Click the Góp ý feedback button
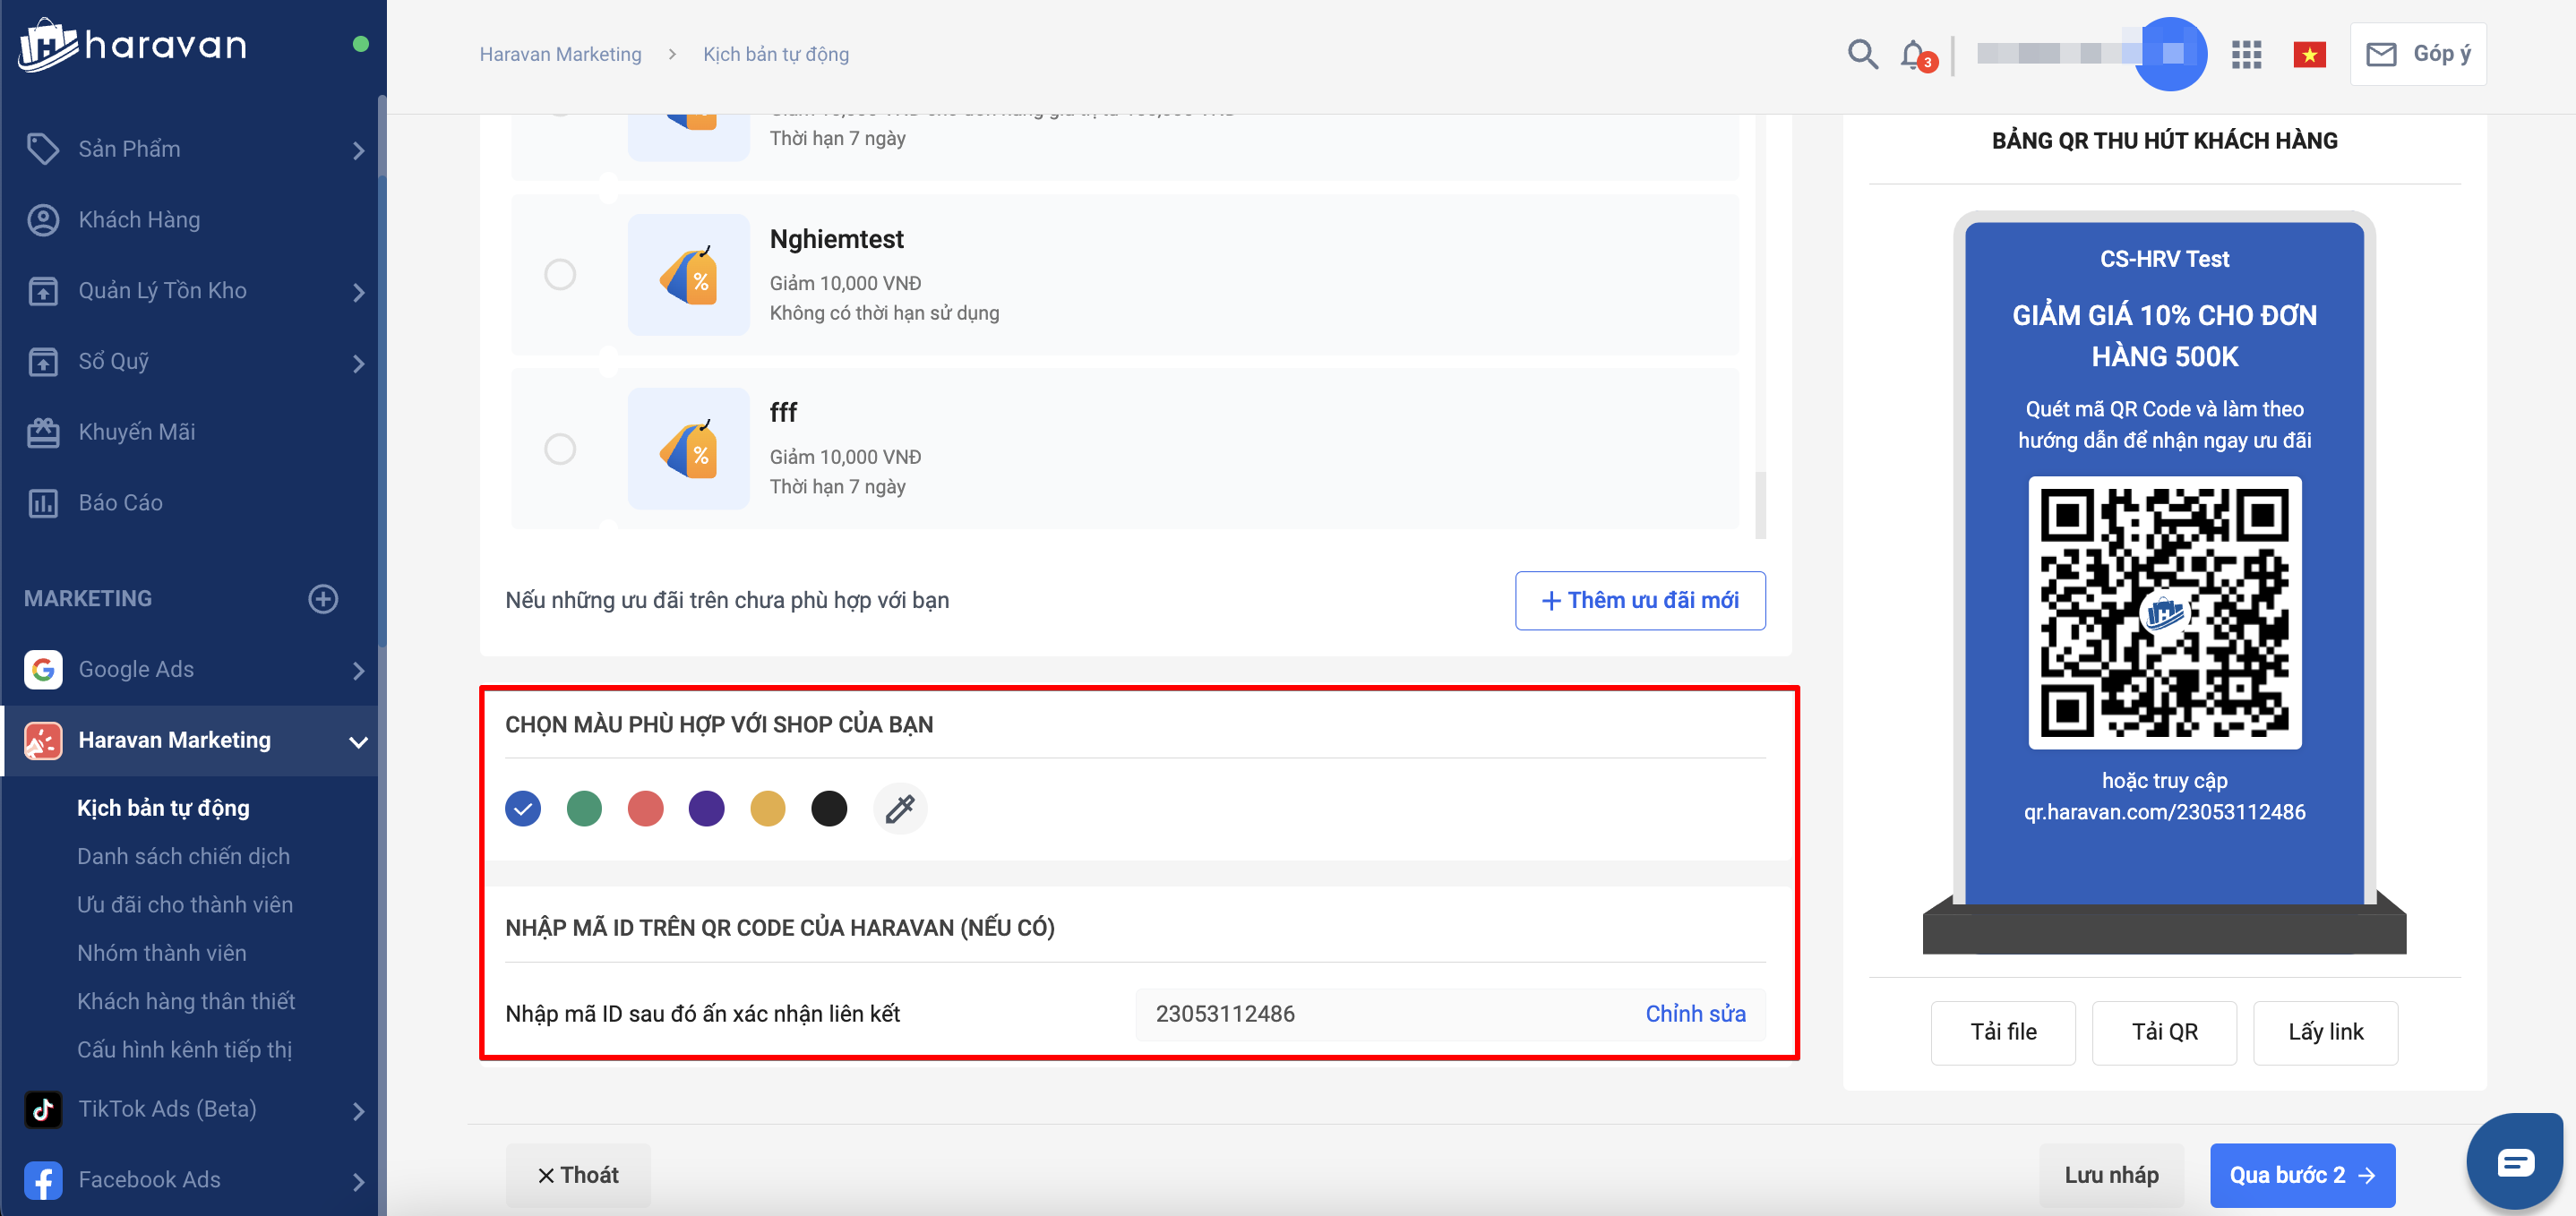 2417,54
